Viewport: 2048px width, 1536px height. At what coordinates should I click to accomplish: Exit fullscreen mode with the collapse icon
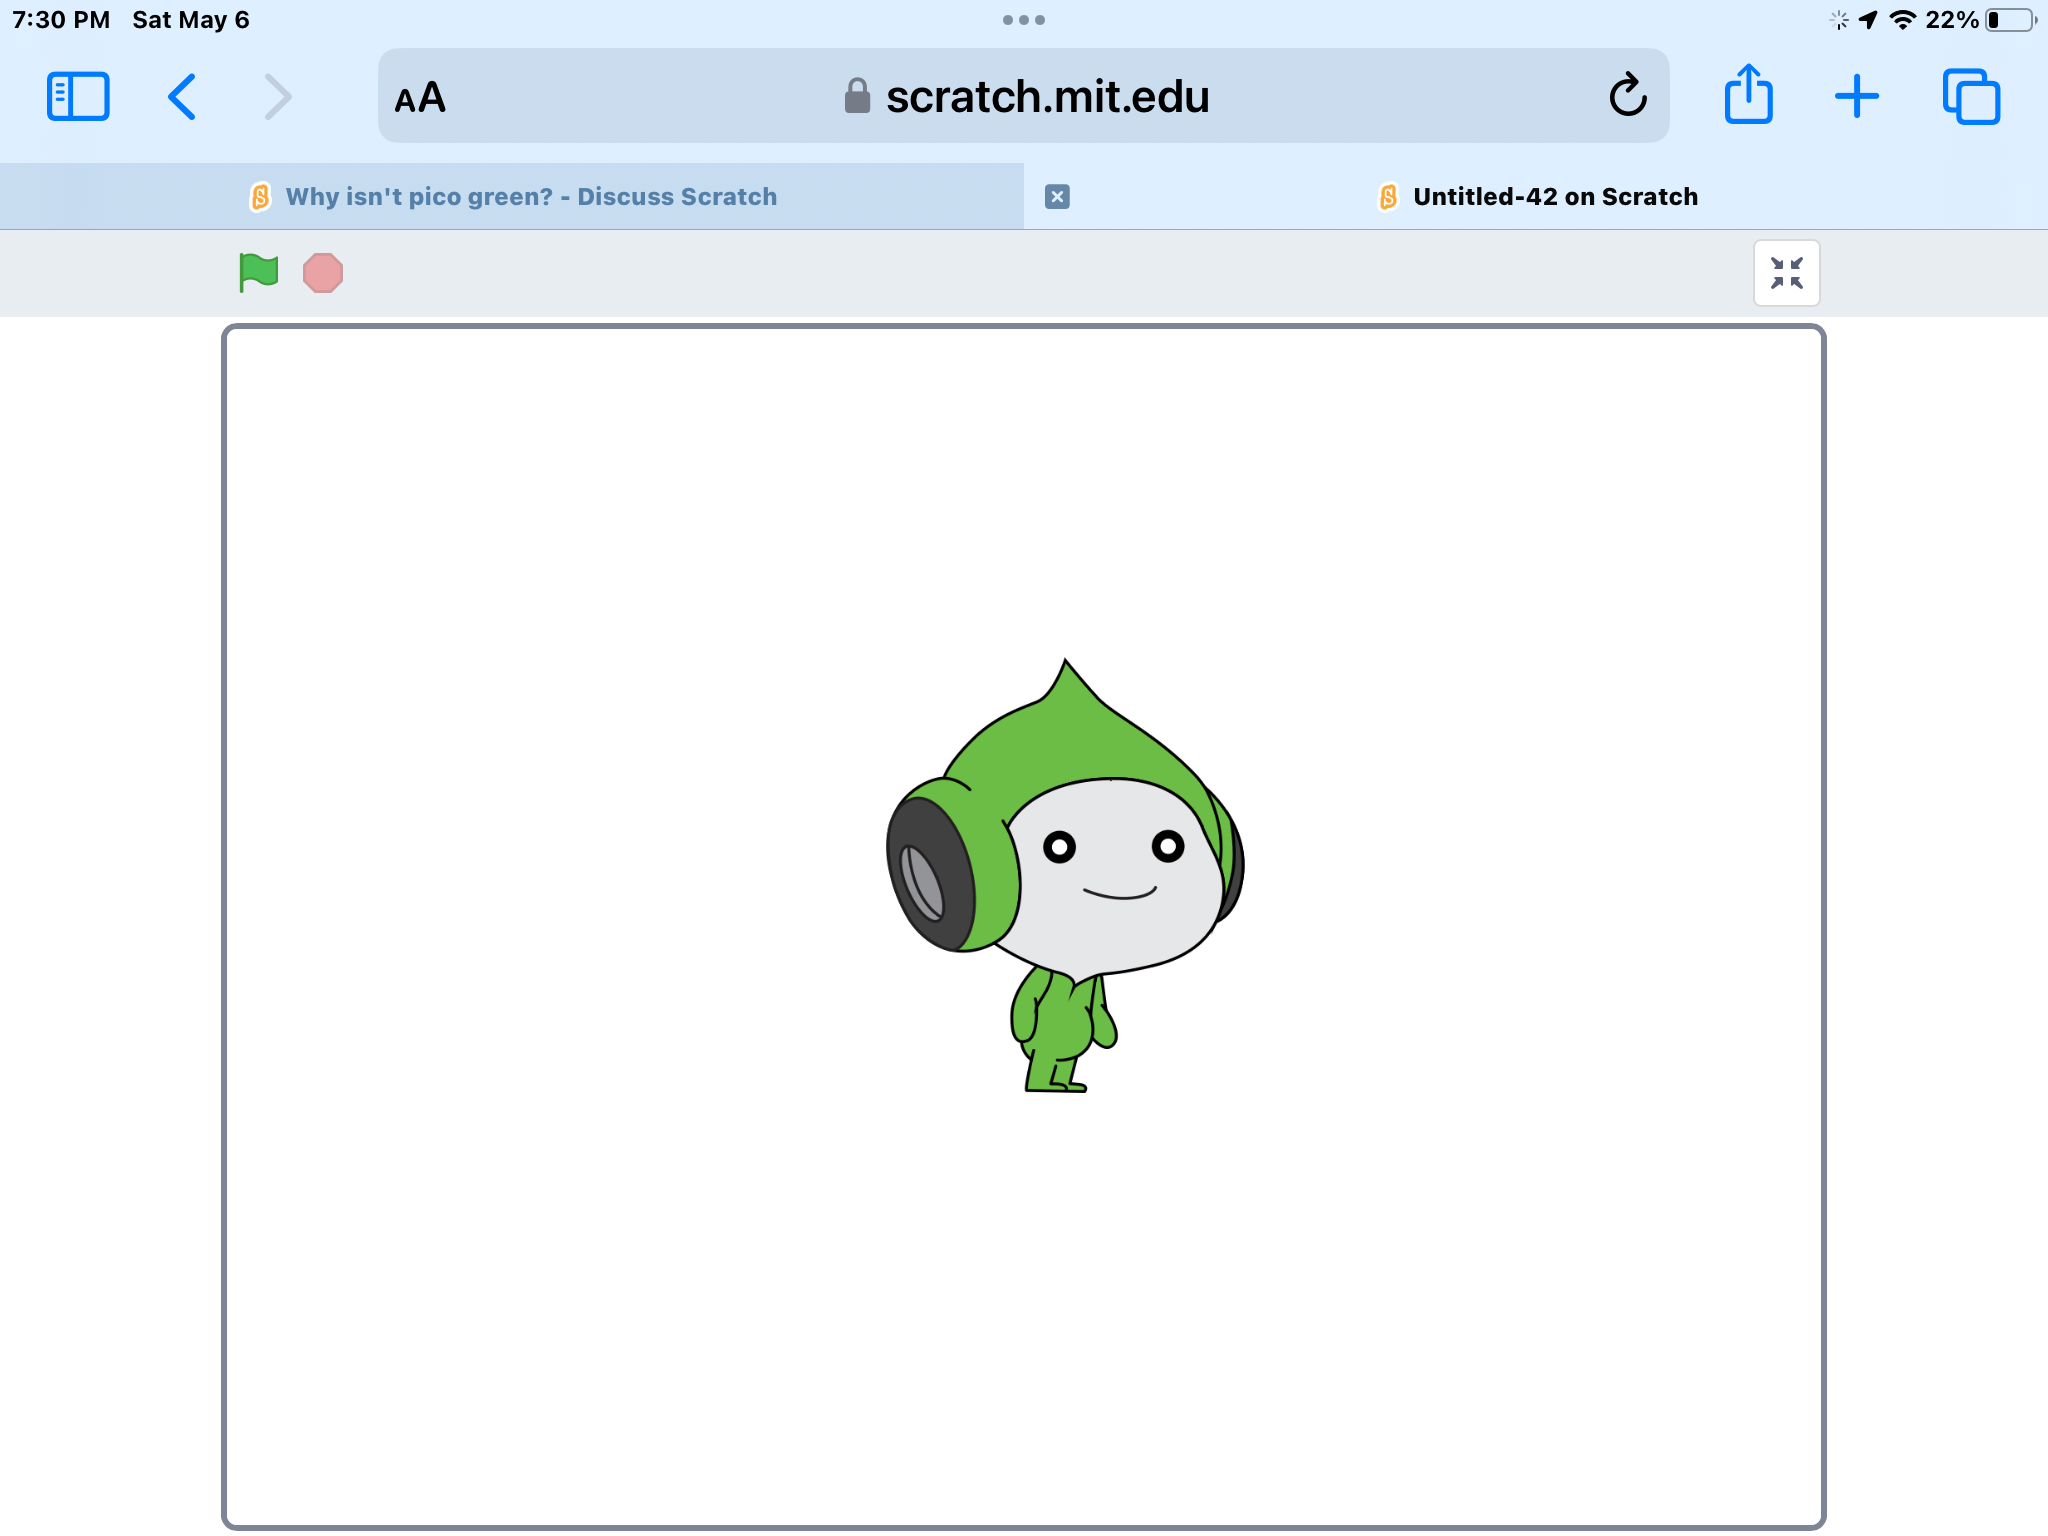tap(1787, 272)
